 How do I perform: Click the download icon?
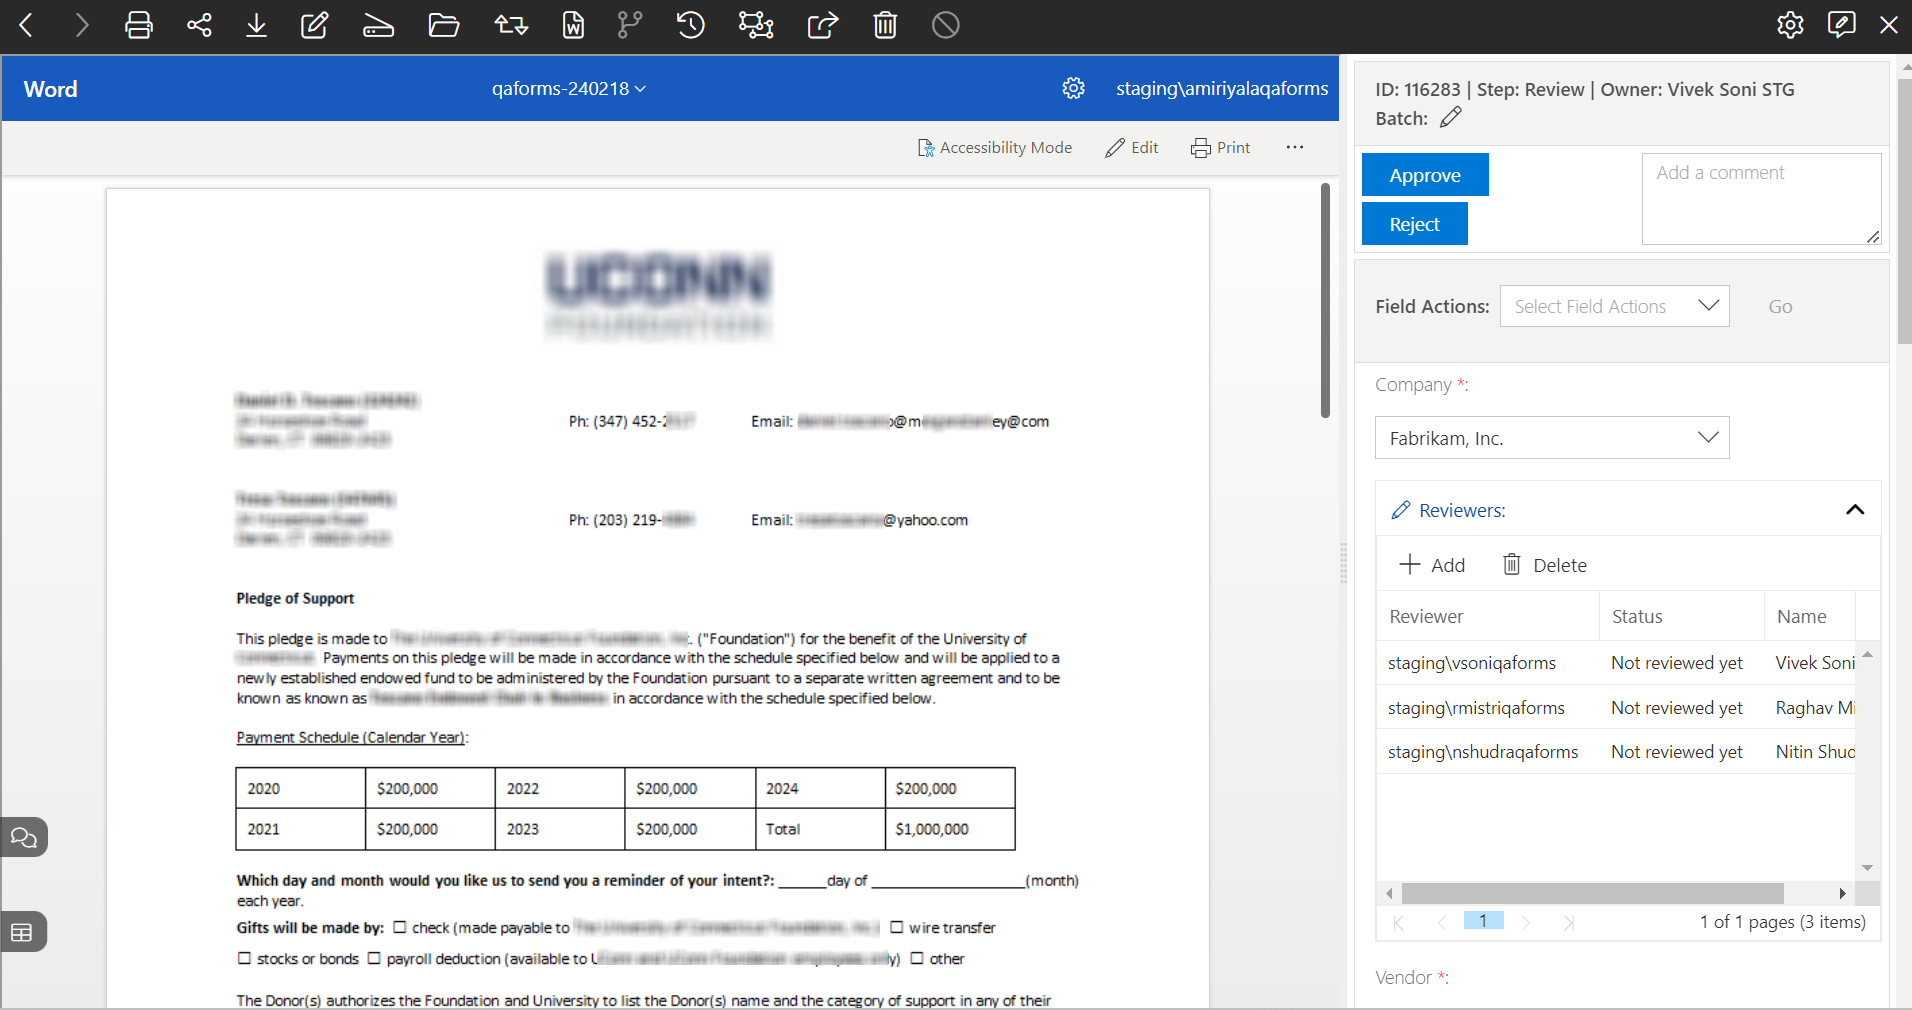pyautogui.click(x=256, y=25)
